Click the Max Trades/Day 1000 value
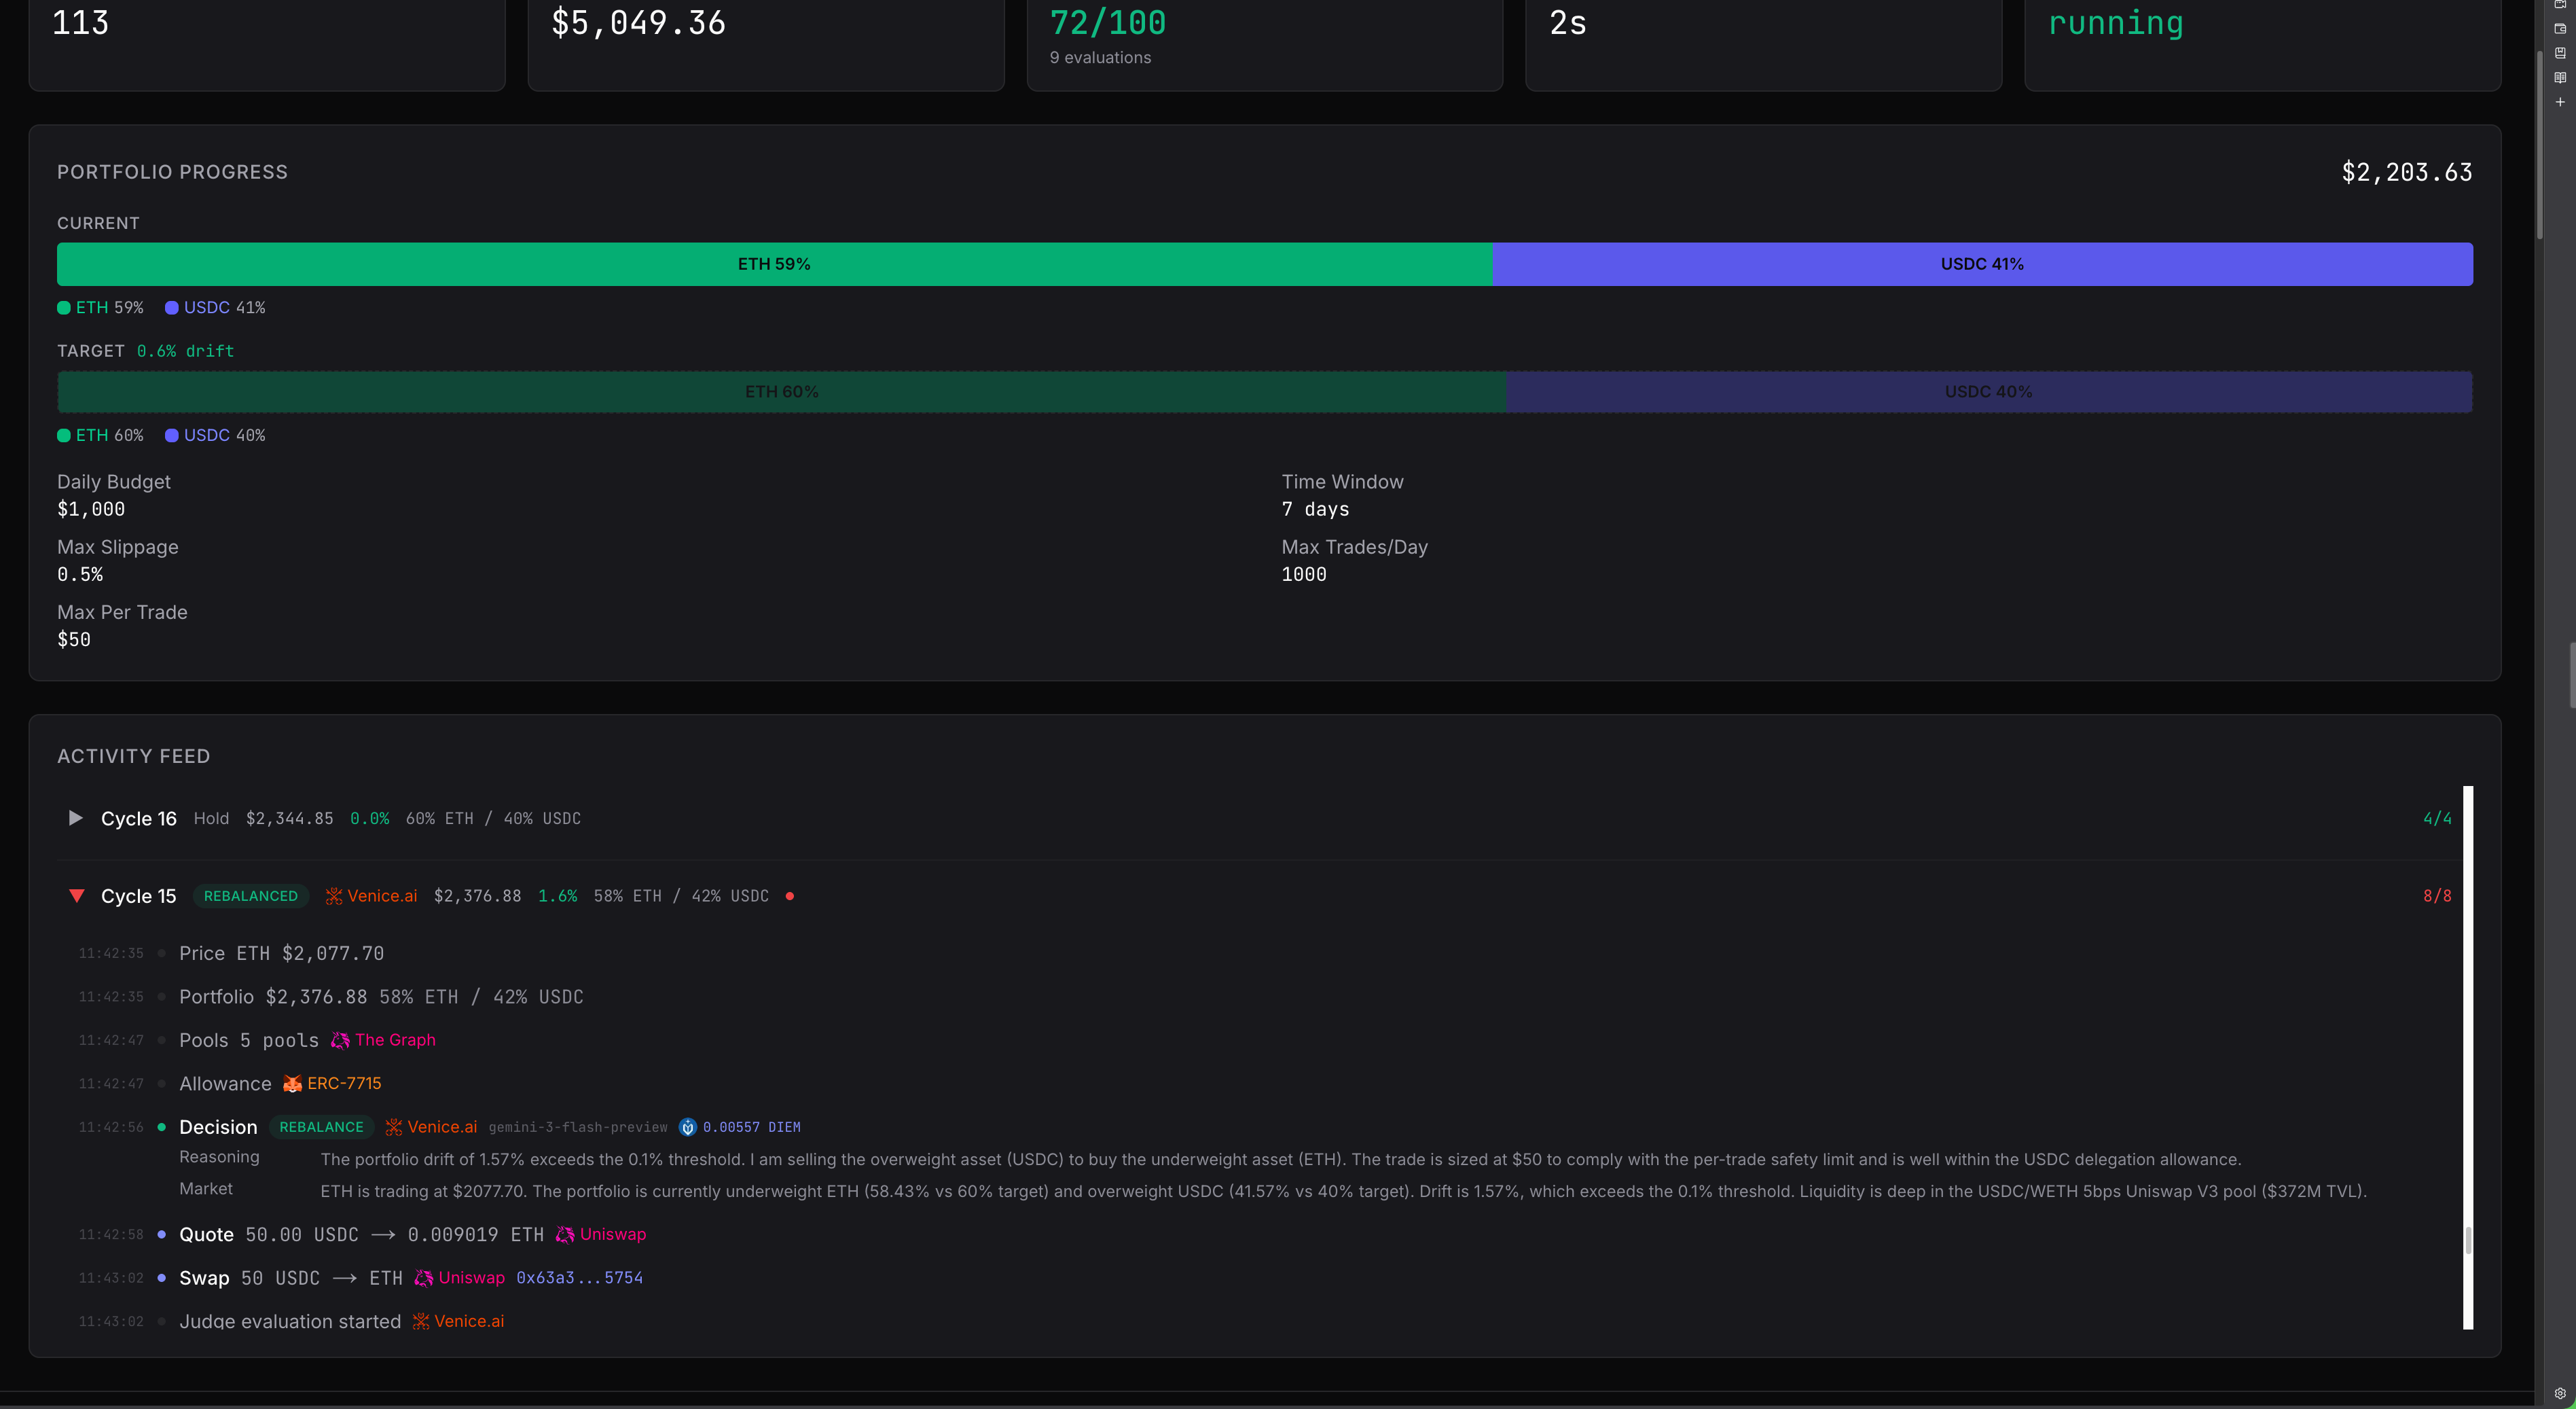This screenshot has width=2576, height=1409. point(1304,574)
